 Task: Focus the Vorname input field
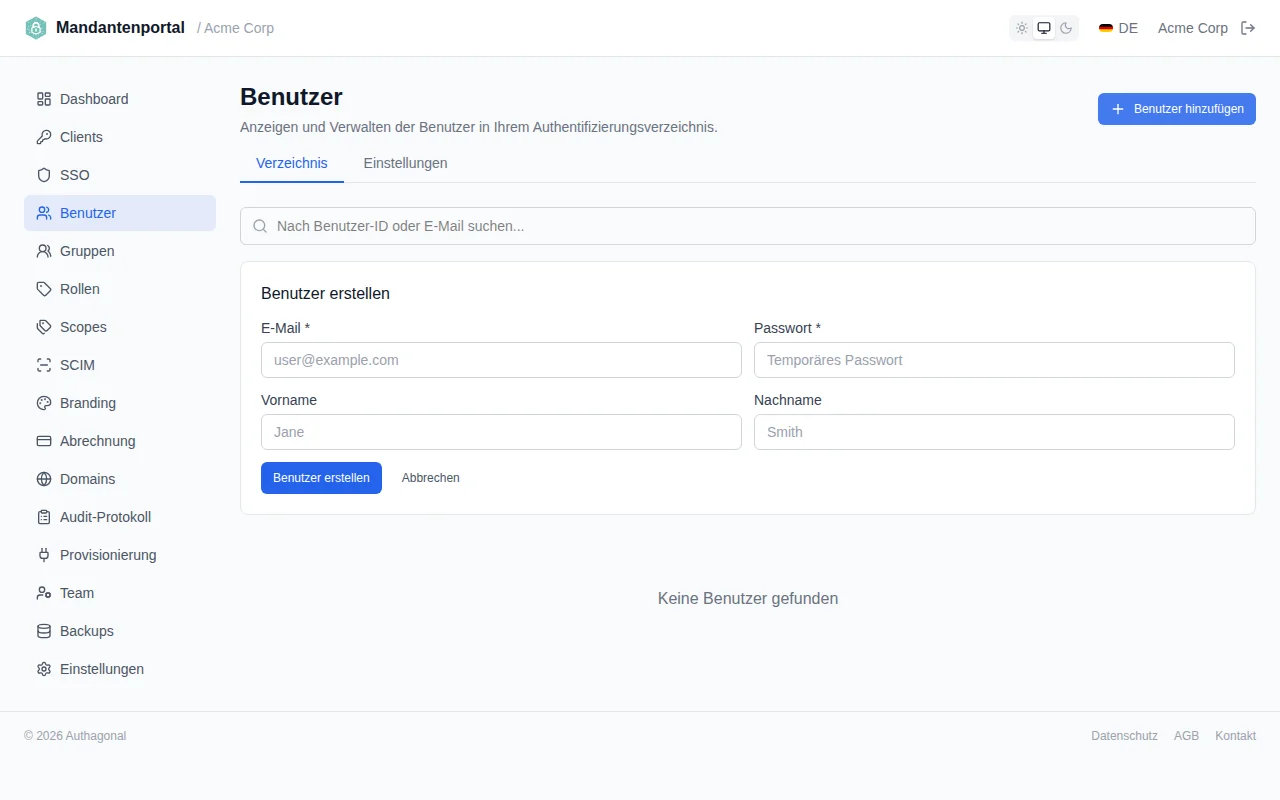[x=501, y=432]
